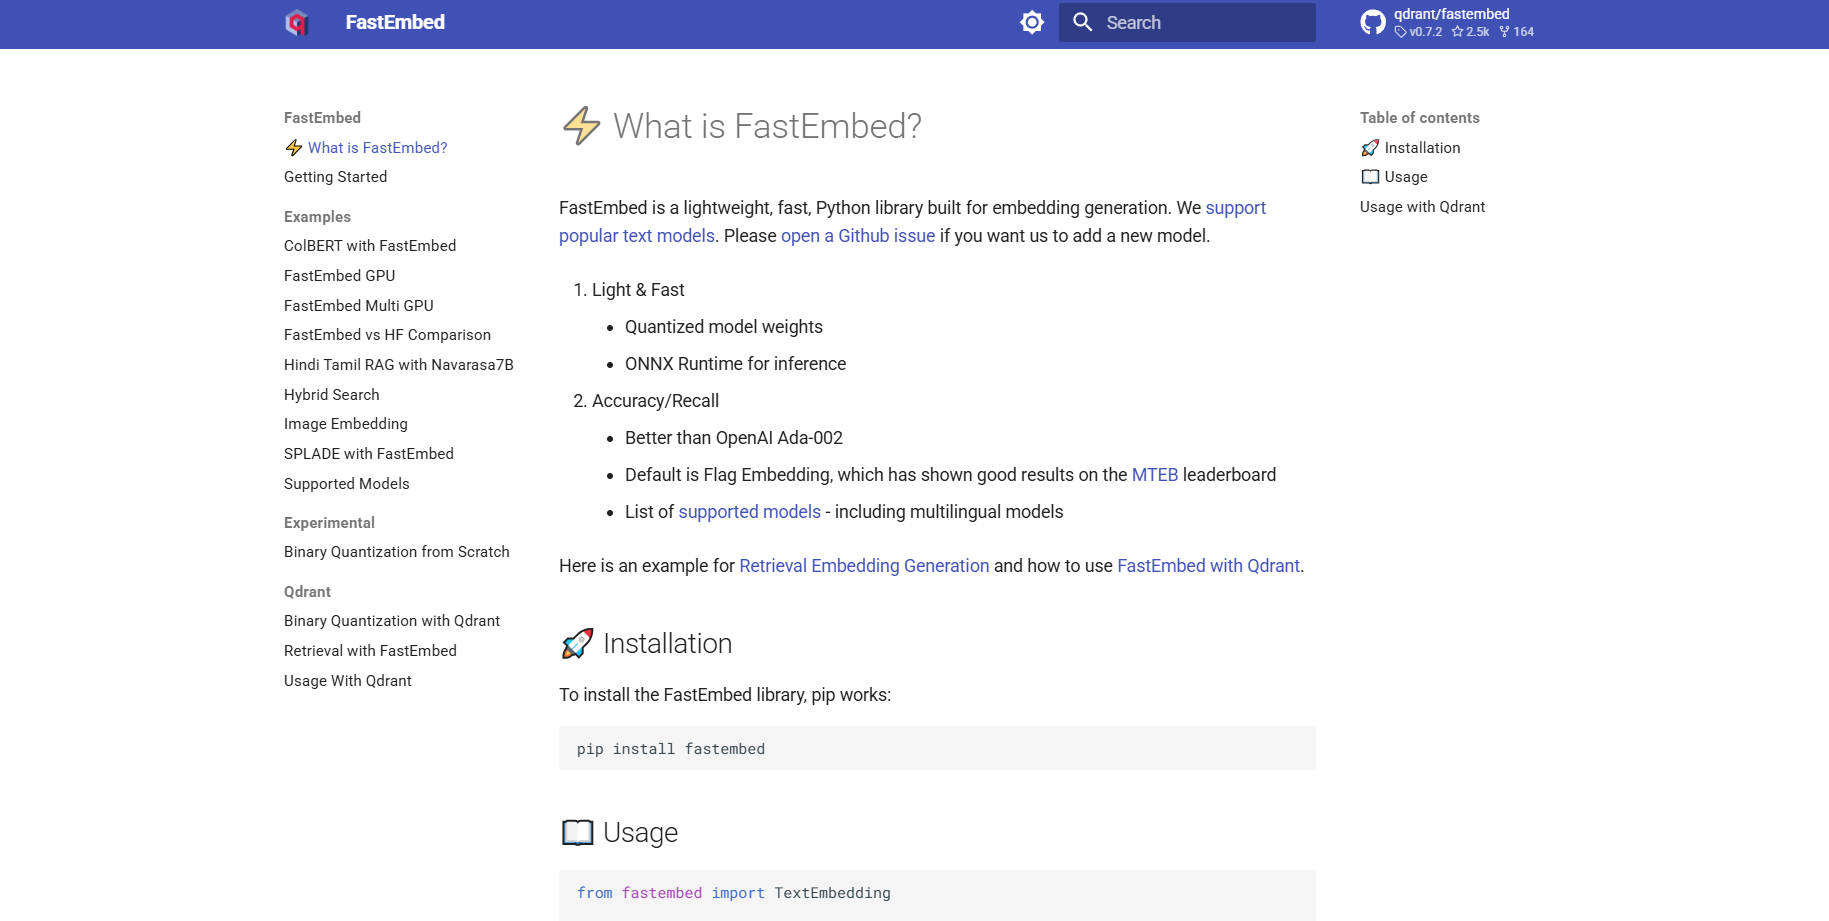
Task: Open the ColBERT with FastEmbed example
Action: (370, 246)
